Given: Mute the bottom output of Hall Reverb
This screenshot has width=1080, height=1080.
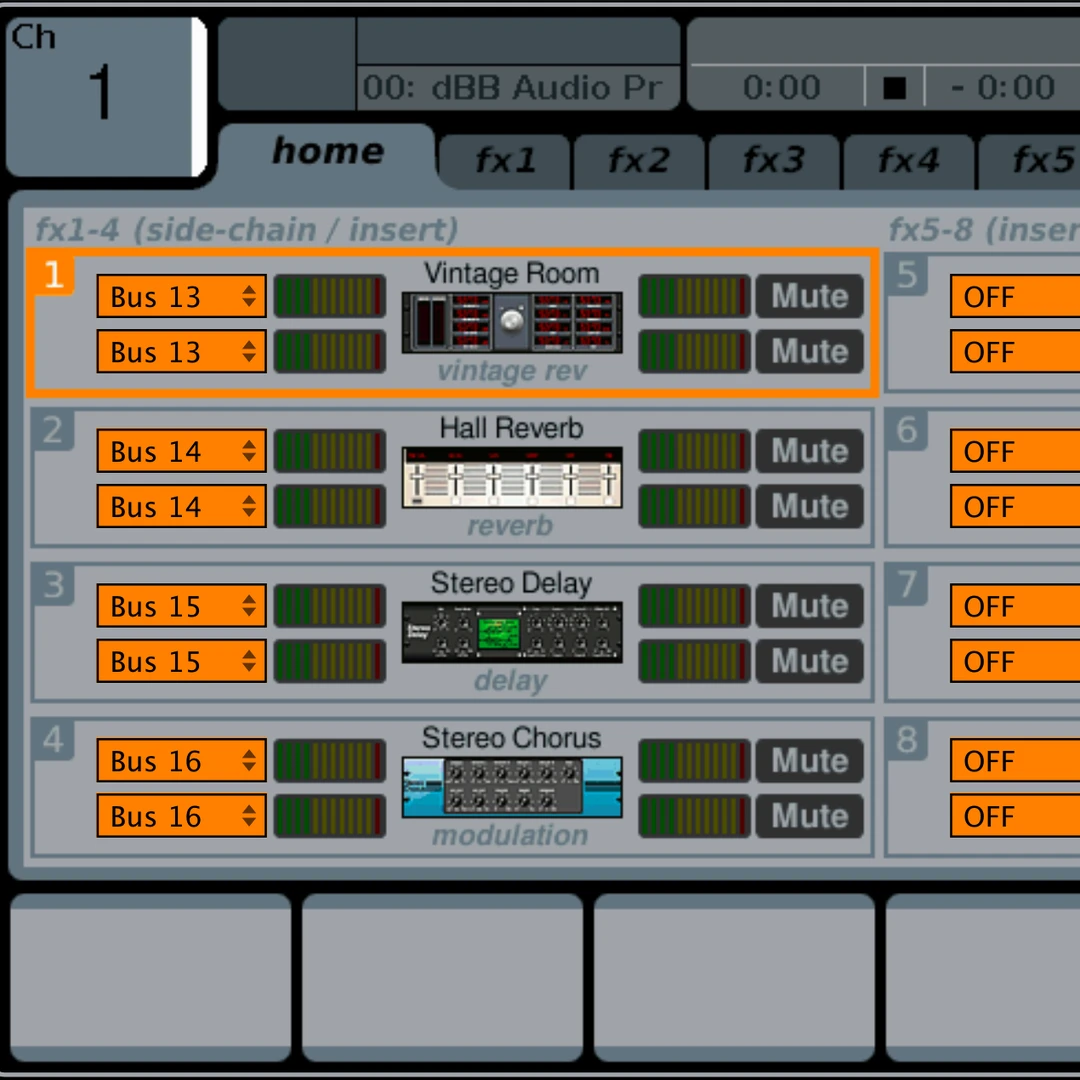Looking at the screenshot, I should [x=809, y=506].
